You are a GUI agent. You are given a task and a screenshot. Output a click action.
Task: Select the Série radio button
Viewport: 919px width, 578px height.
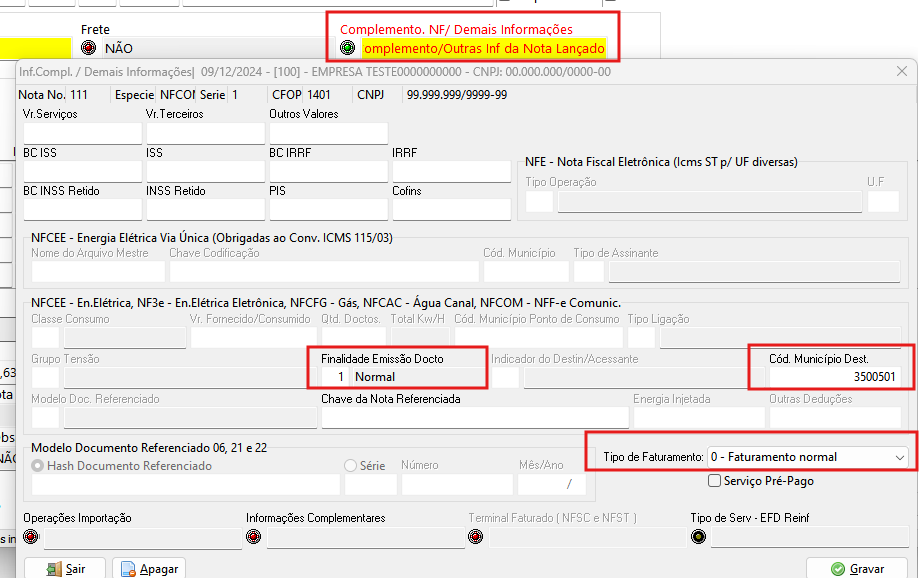click(350, 464)
